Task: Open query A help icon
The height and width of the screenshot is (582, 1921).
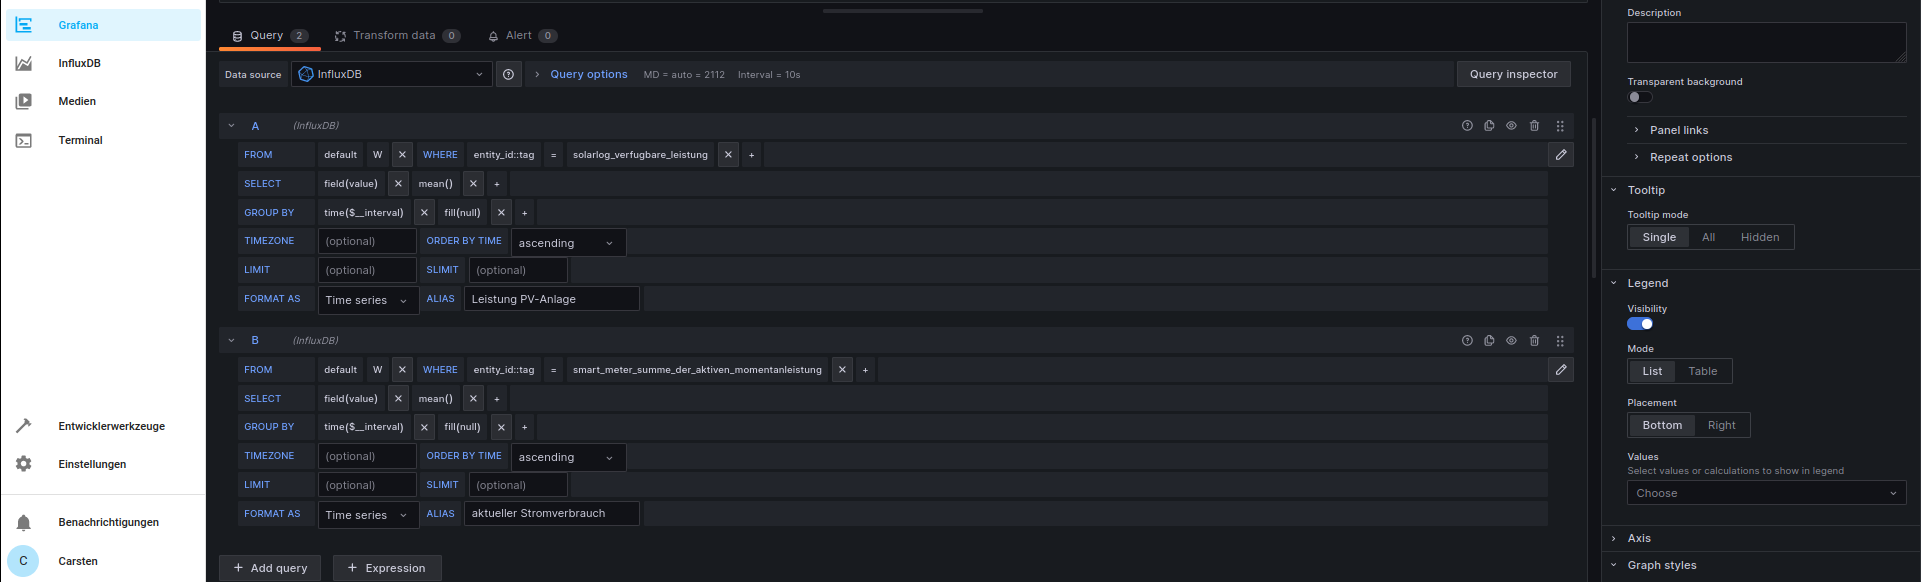Action: tap(1467, 126)
